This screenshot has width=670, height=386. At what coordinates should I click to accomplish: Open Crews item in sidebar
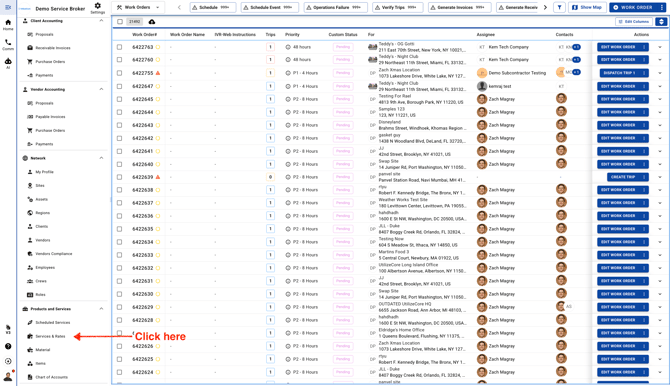pos(41,281)
